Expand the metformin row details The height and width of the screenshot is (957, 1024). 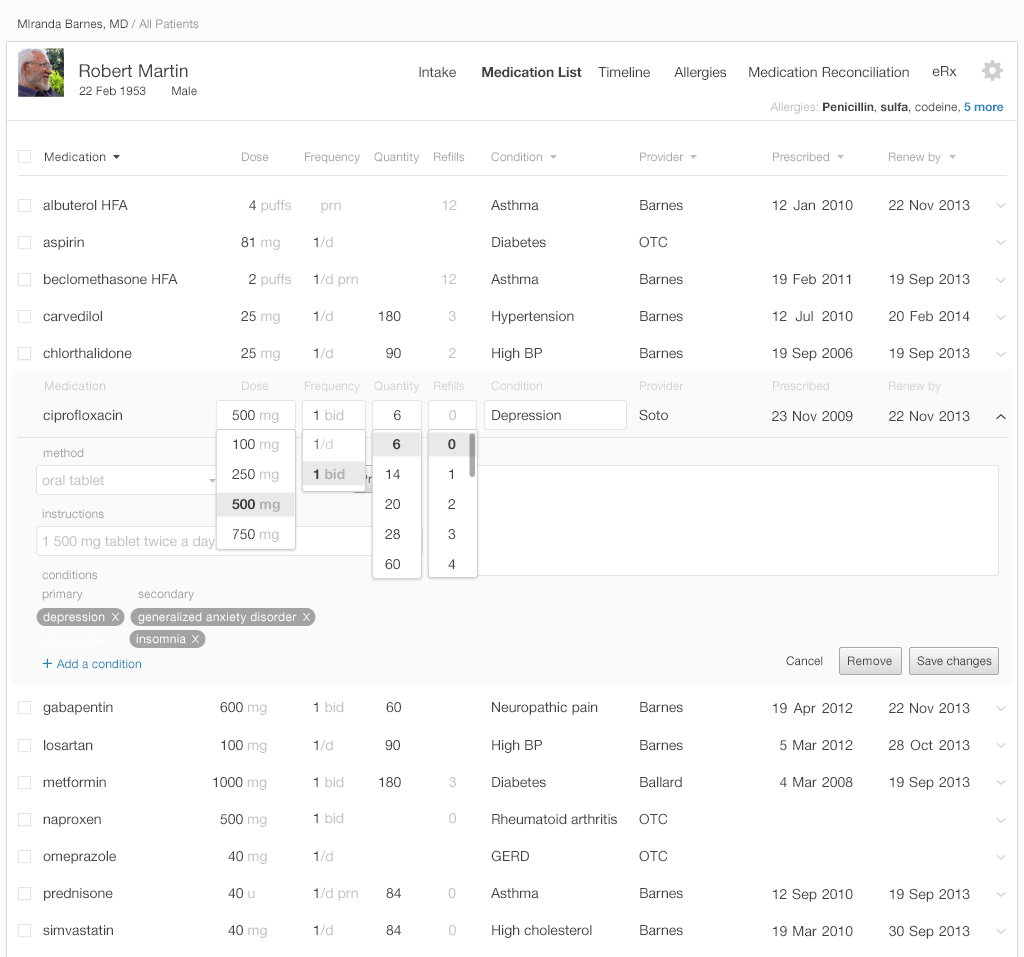click(x=1001, y=783)
